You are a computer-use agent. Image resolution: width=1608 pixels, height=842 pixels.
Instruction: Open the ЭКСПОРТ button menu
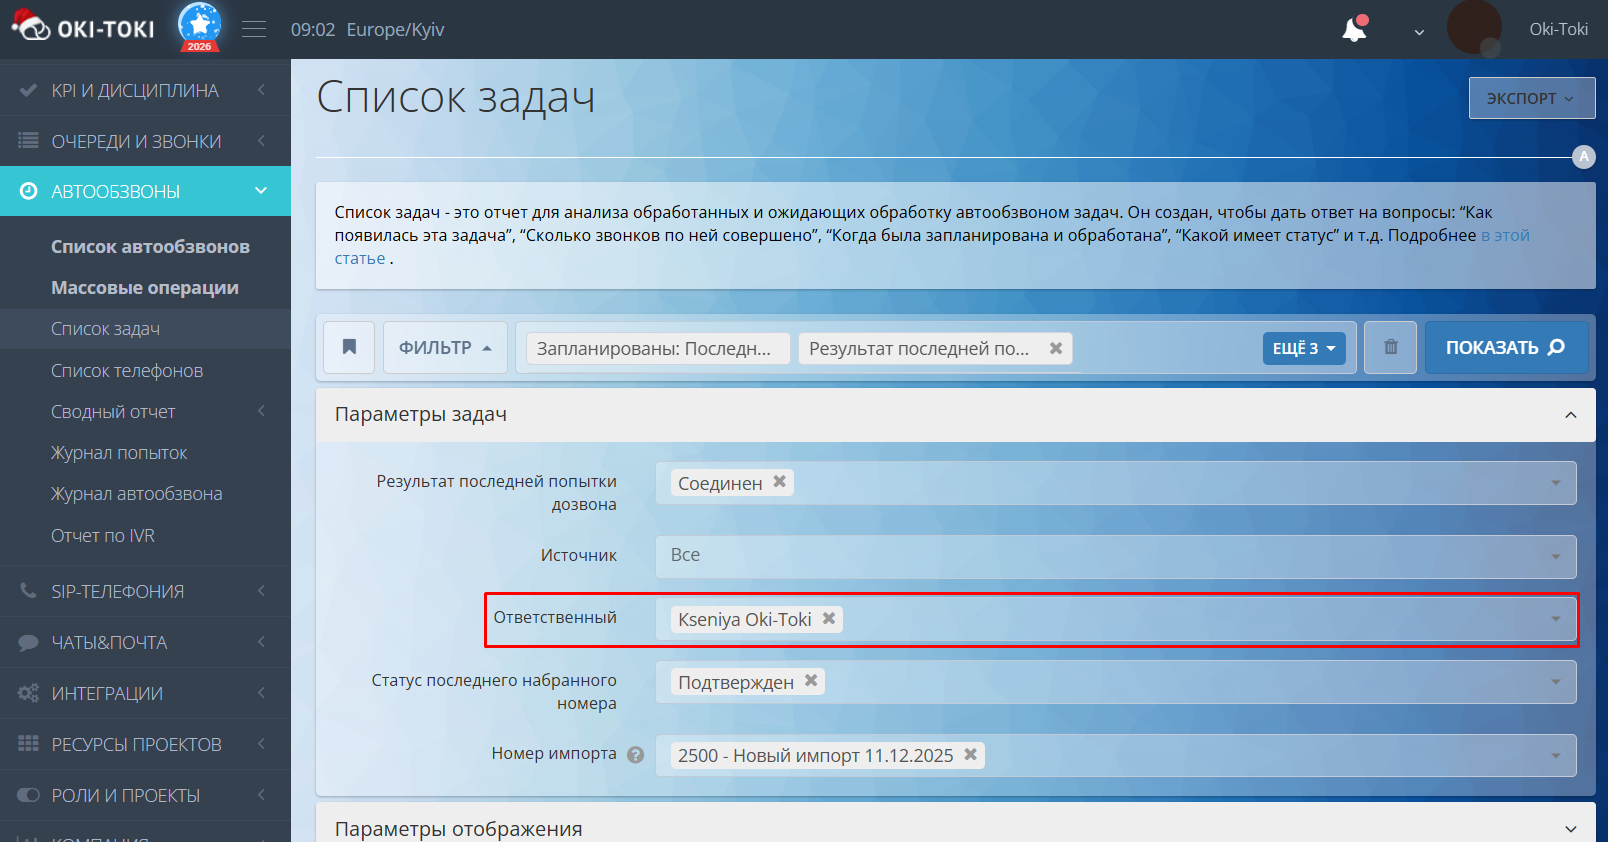[x=1530, y=98]
